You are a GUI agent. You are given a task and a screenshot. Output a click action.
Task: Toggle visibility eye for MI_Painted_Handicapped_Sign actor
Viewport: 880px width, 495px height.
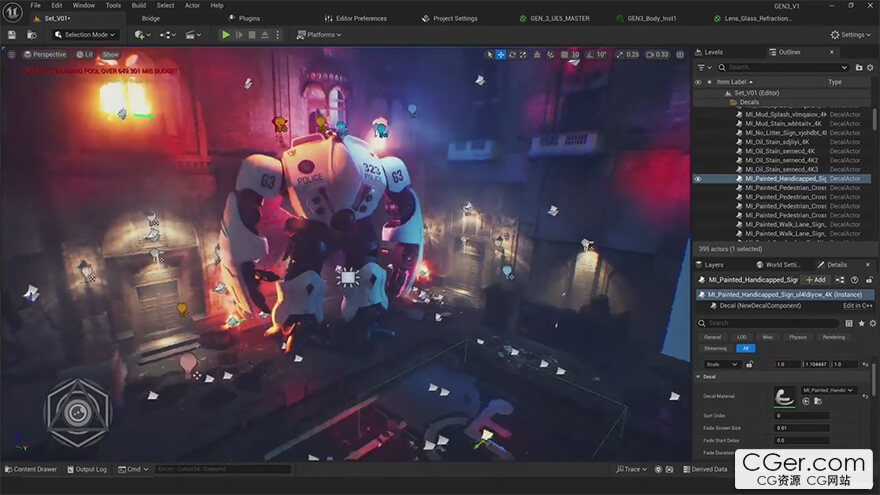698,179
